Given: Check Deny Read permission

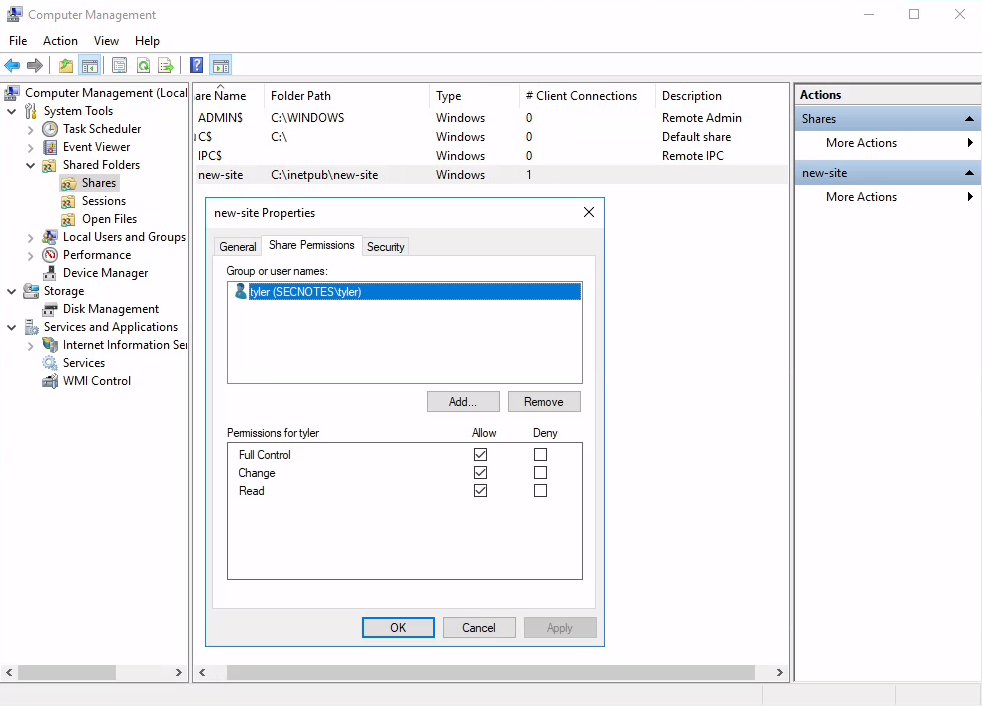Looking at the screenshot, I should tap(540, 491).
